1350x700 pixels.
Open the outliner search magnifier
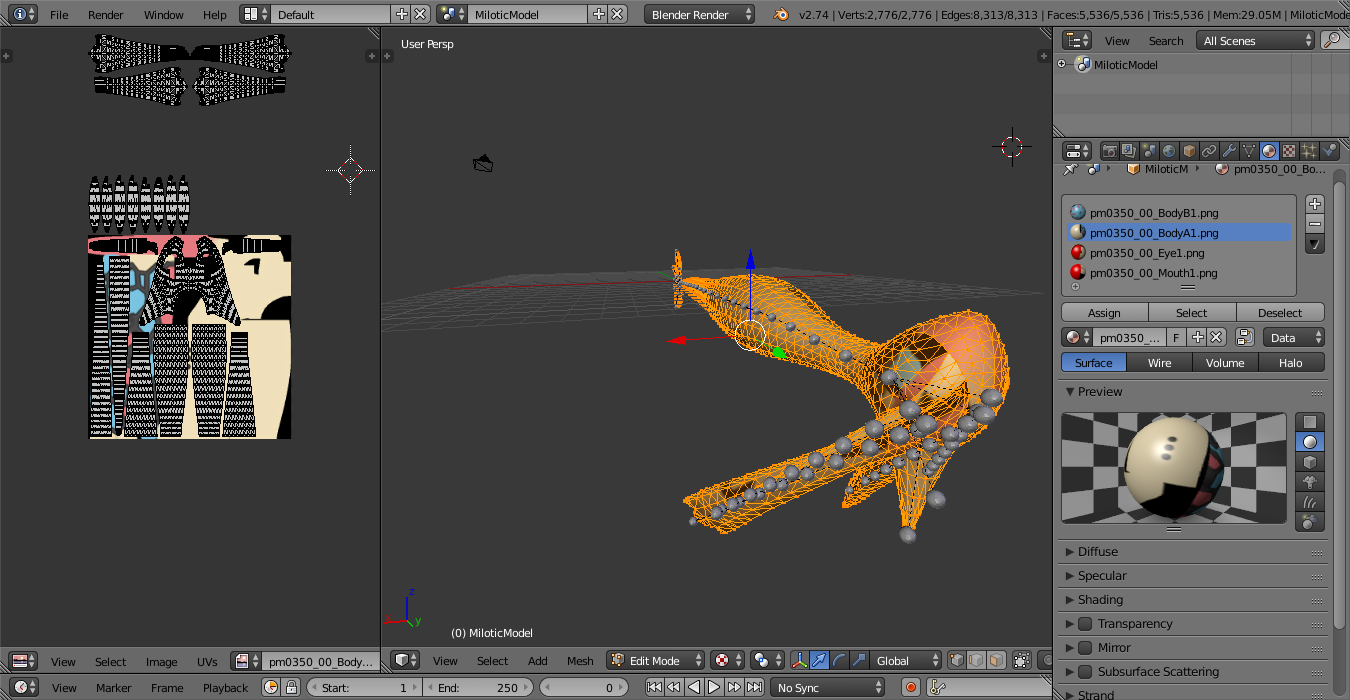1333,40
